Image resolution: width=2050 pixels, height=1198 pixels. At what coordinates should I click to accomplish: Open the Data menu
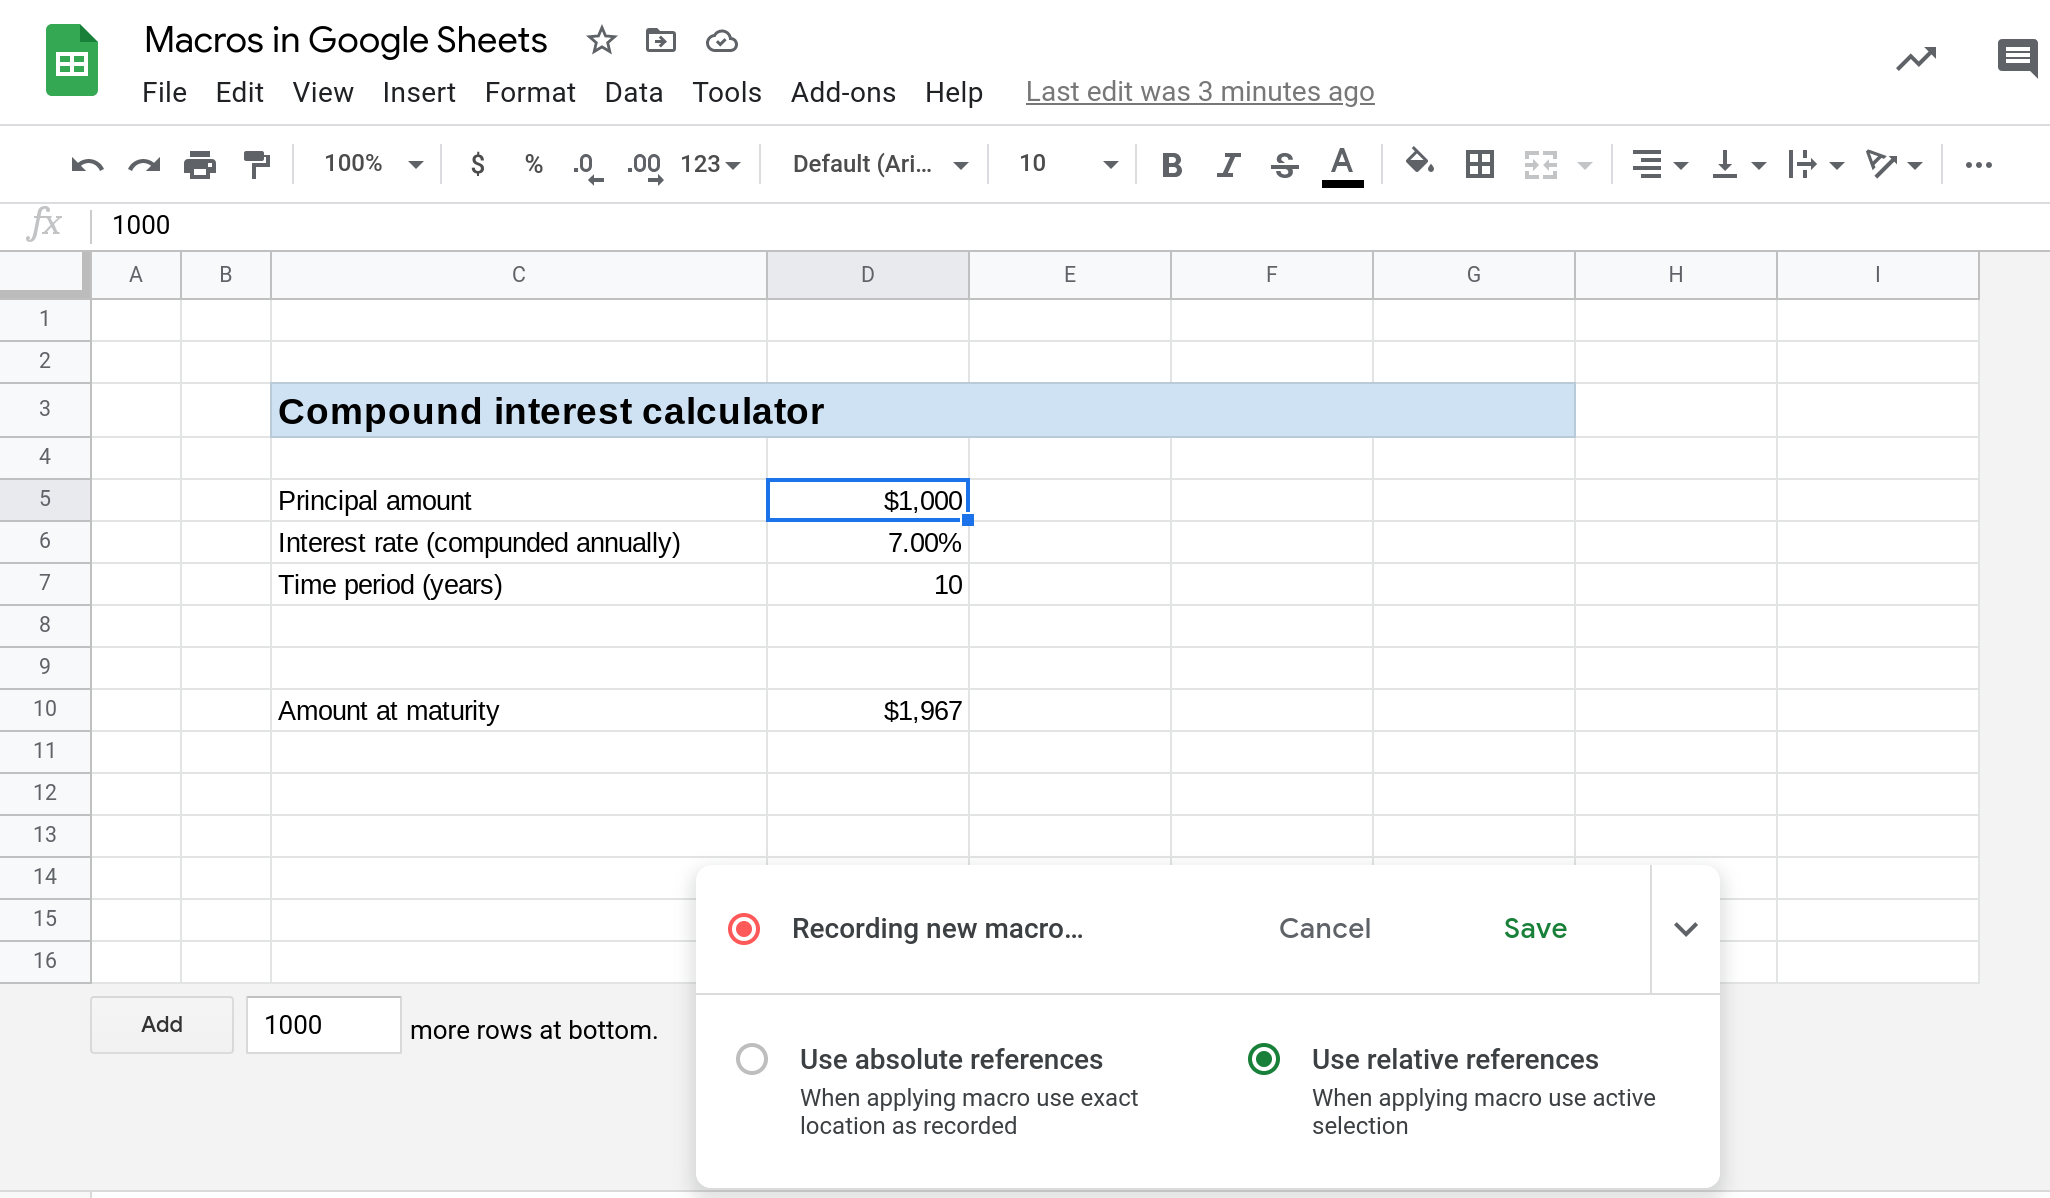point(633,92)
